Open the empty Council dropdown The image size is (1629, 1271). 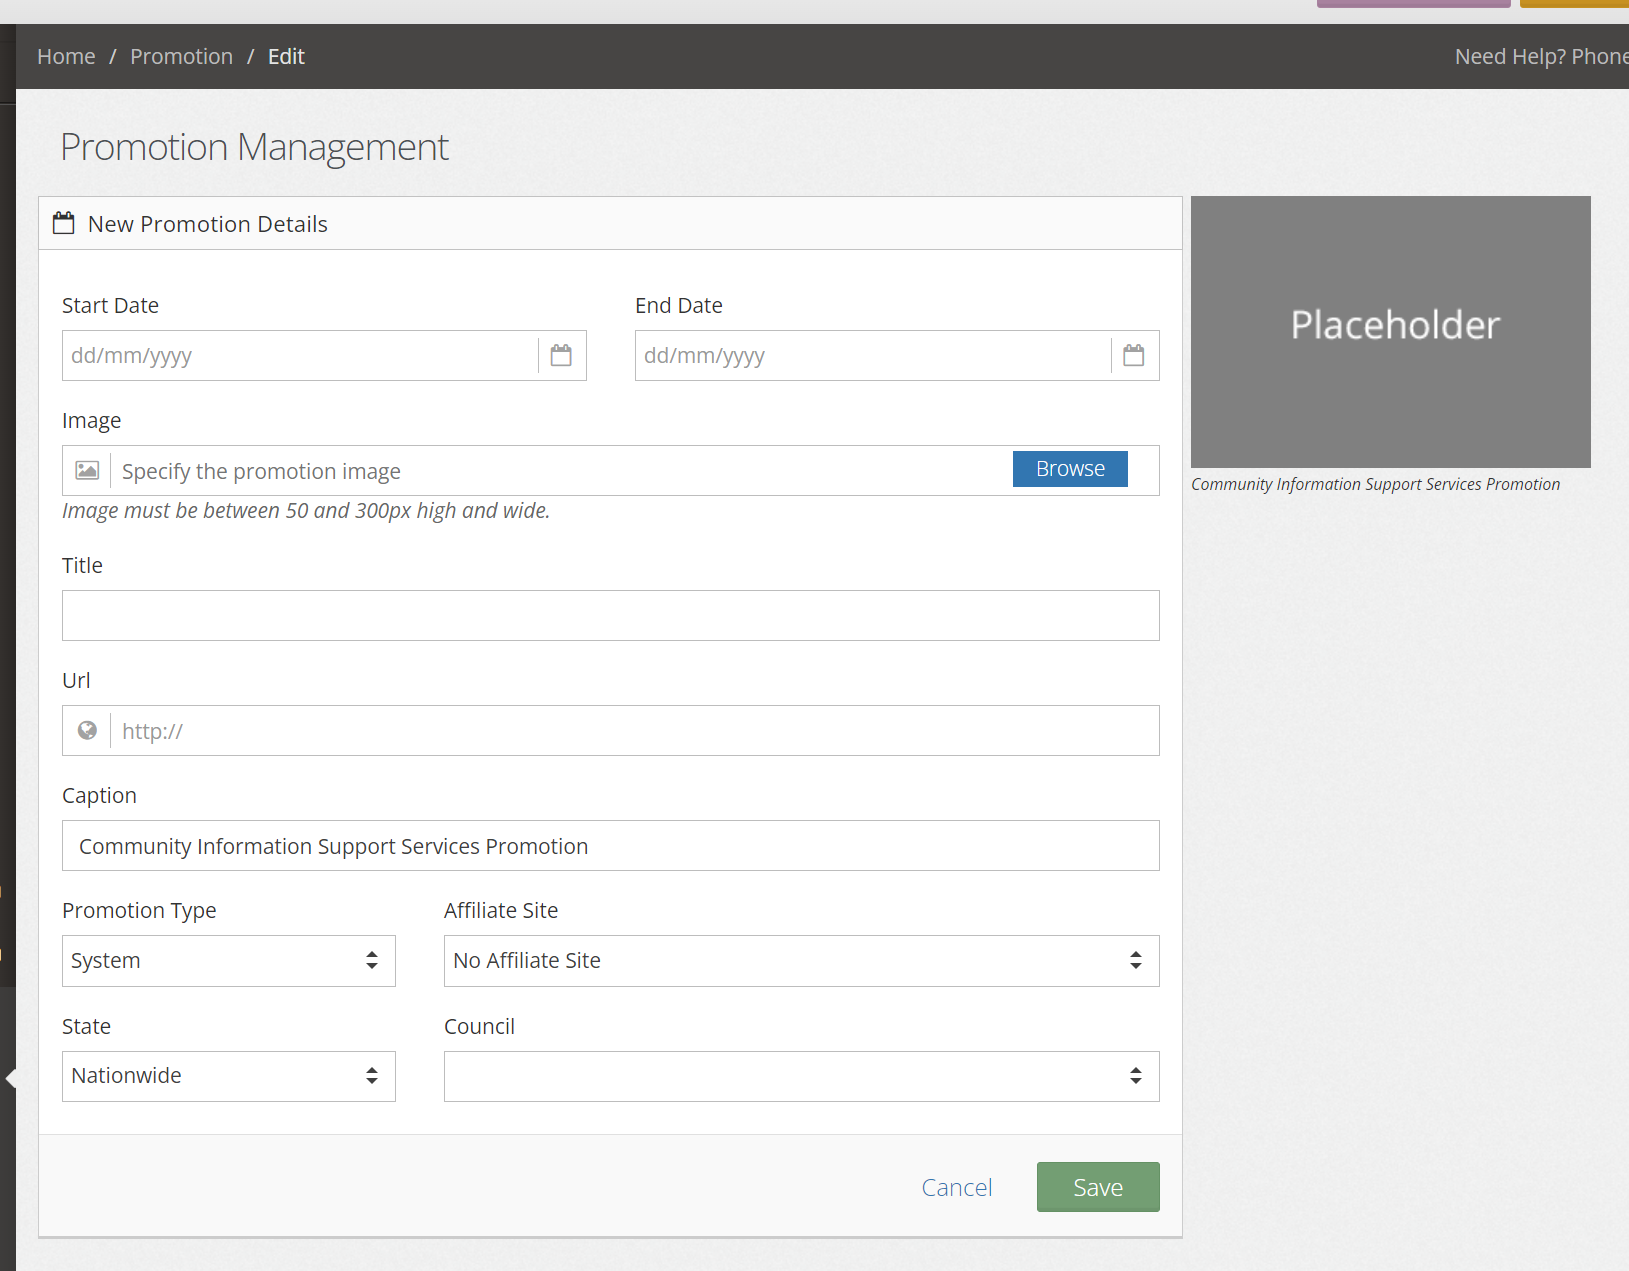tap(802, 1076)
